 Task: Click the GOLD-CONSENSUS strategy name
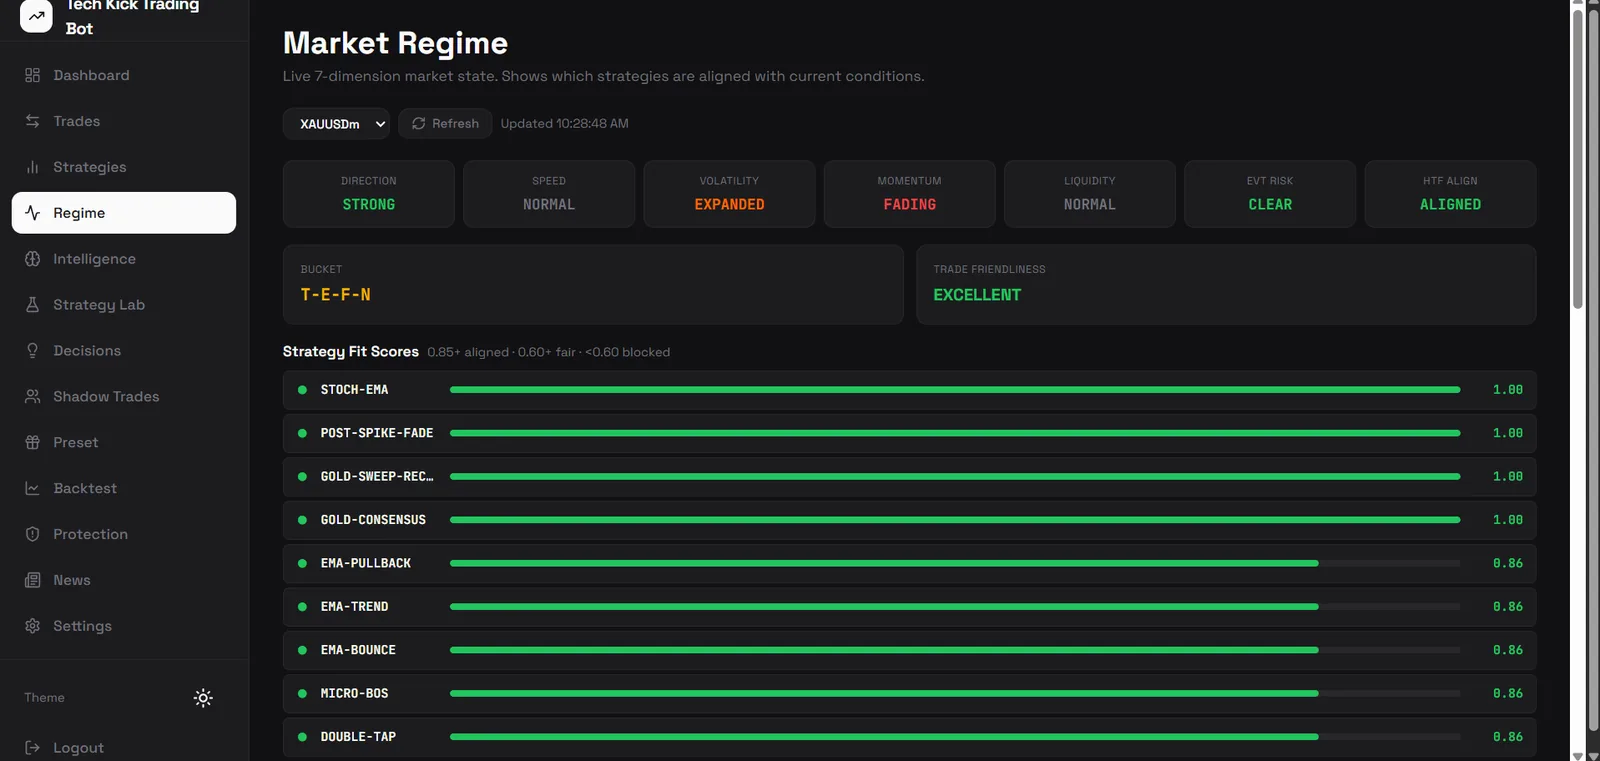coord(373,520)
